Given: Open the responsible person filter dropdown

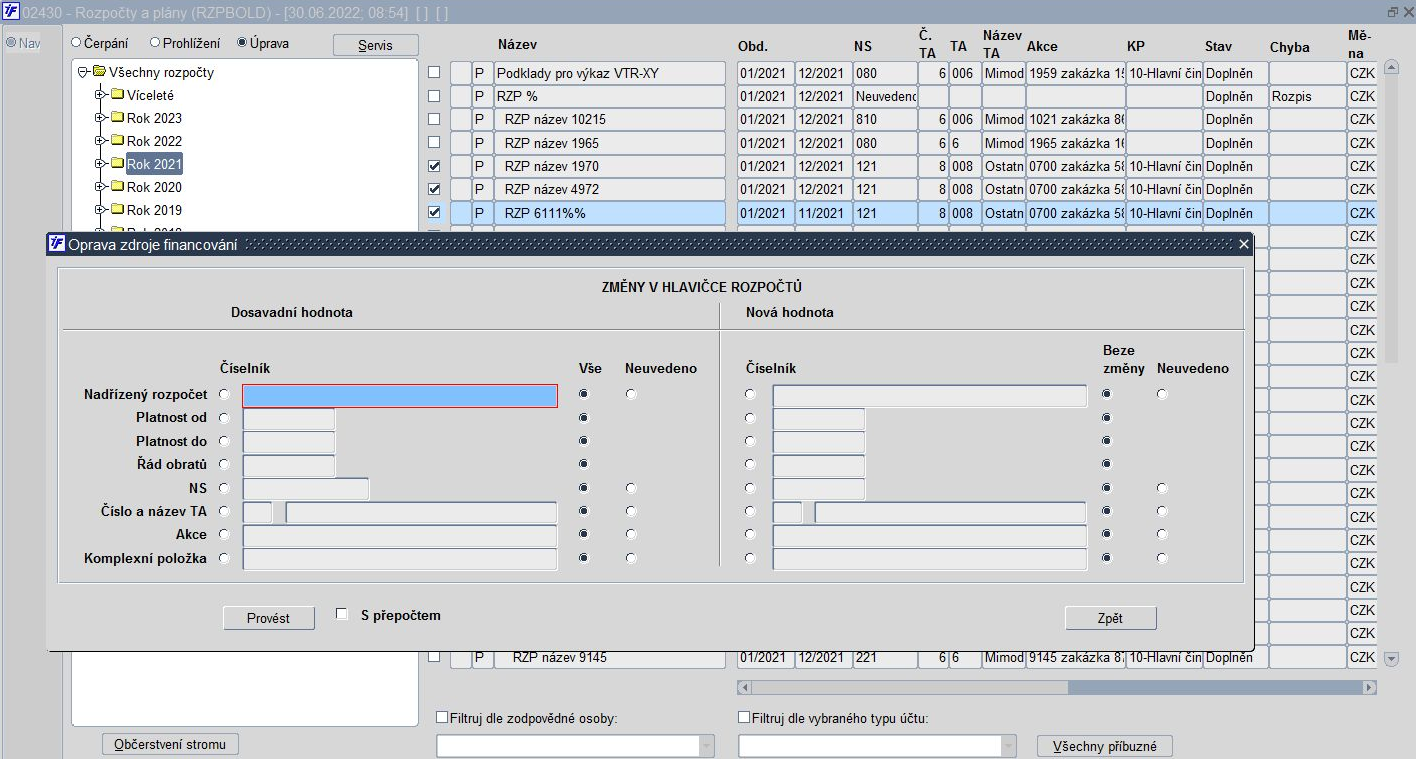Looking at the screenshot, I should pyautogui.click(x=707, y=746).
